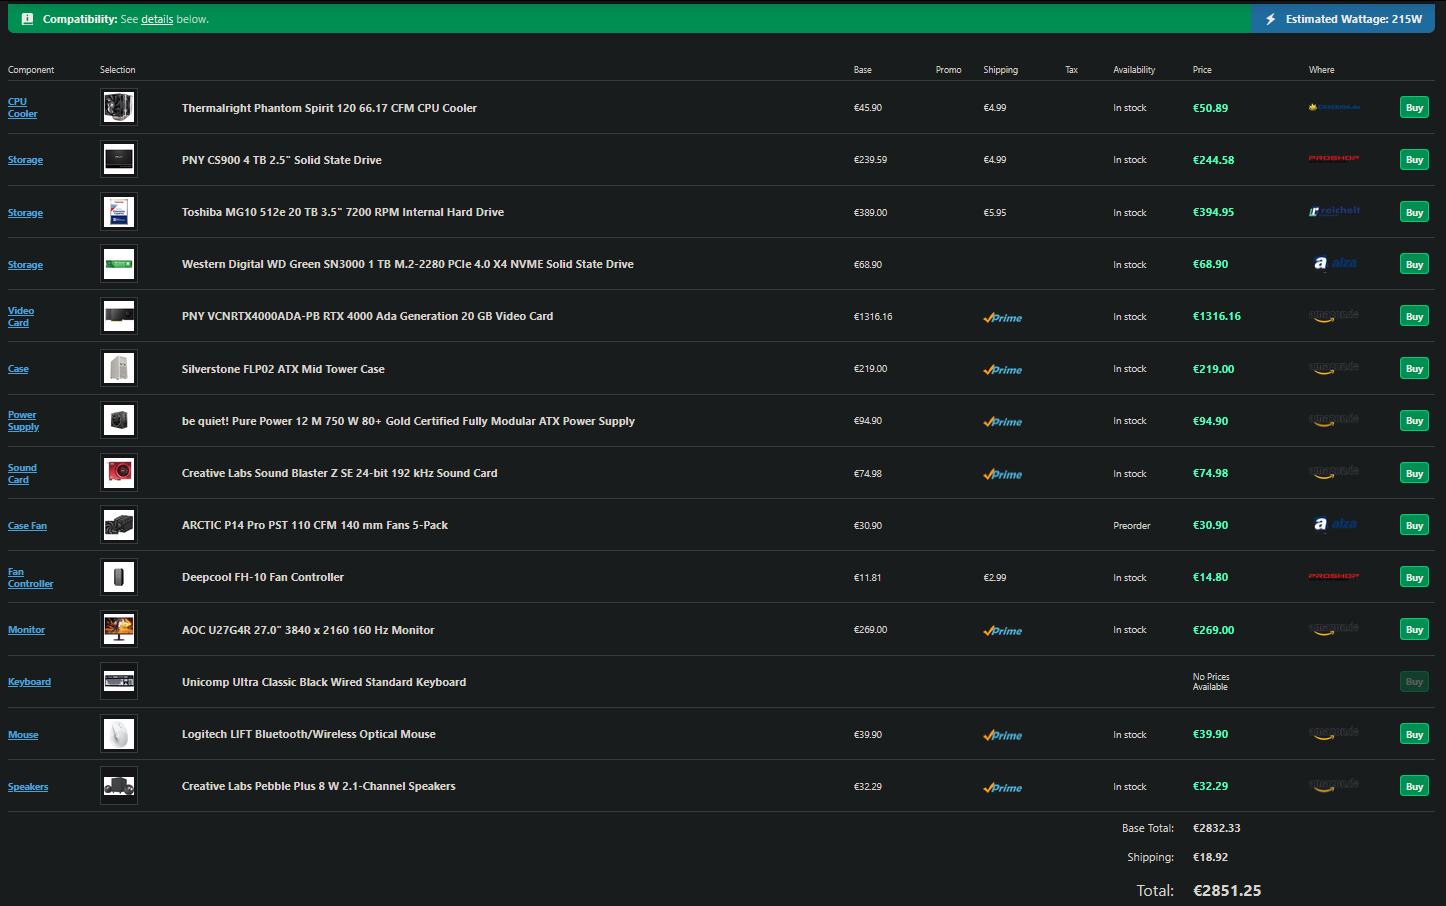Open the Video Card component category link
The image size is (1446, 906).
tap(21, 316)
